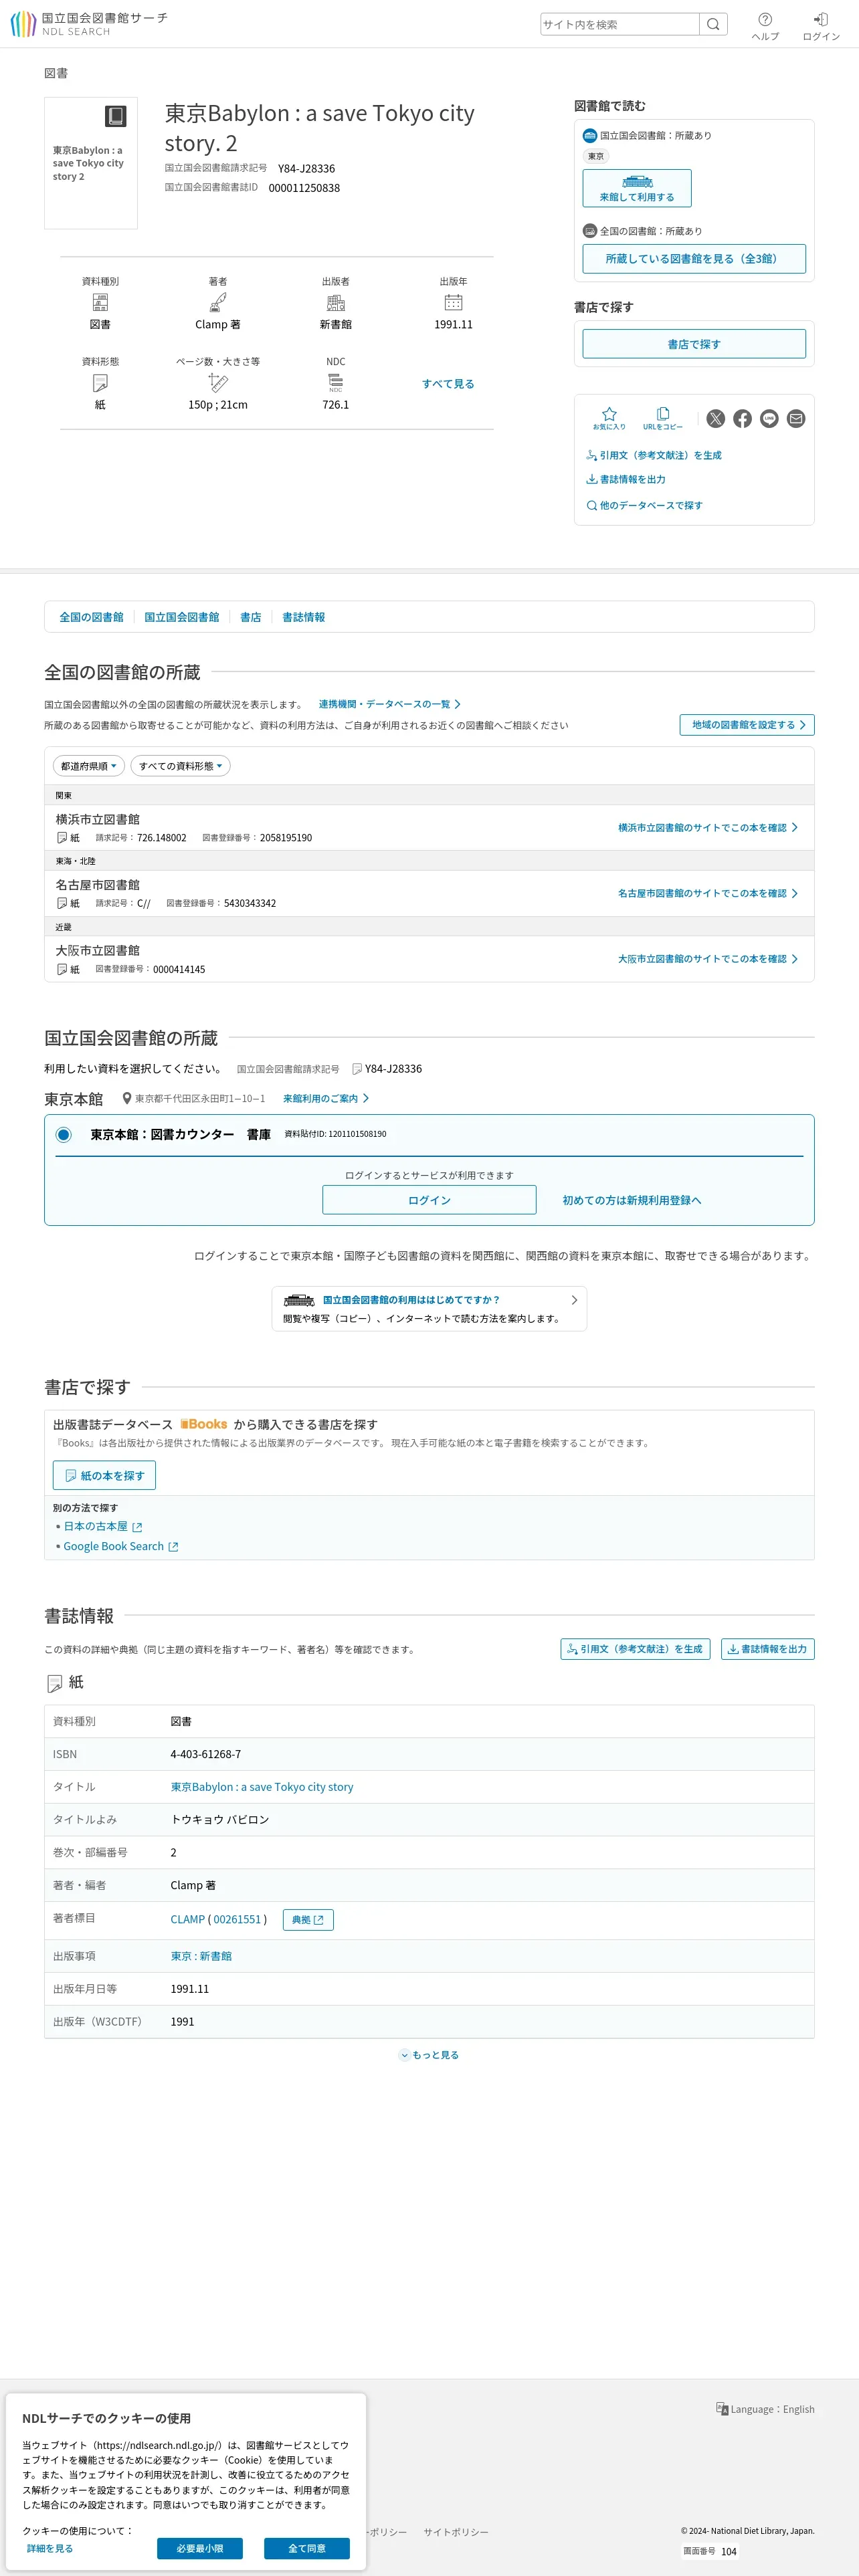Click 紙の本を探す button

pyautogui.click(x=104, y=1475)
